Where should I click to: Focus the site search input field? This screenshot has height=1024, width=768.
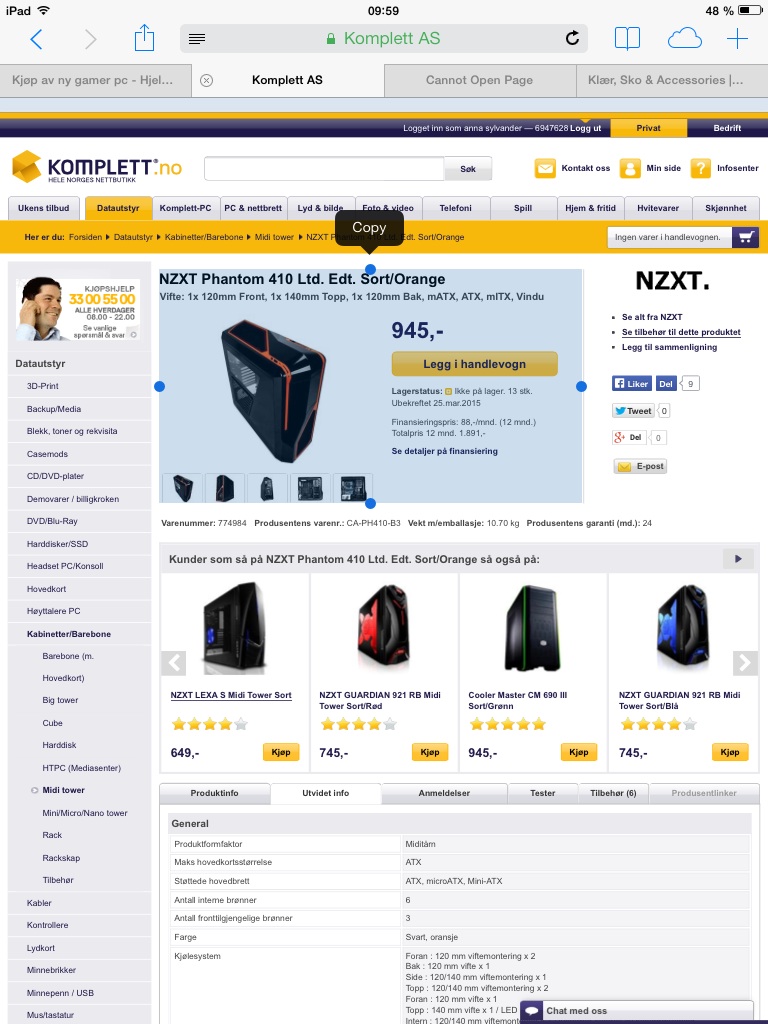pos(325,168)
